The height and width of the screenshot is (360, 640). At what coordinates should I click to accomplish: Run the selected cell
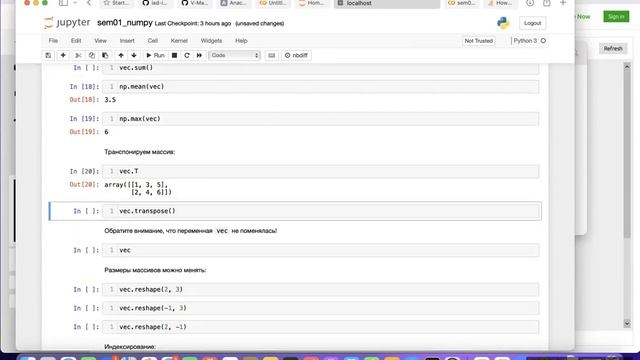tap(155, 56)
